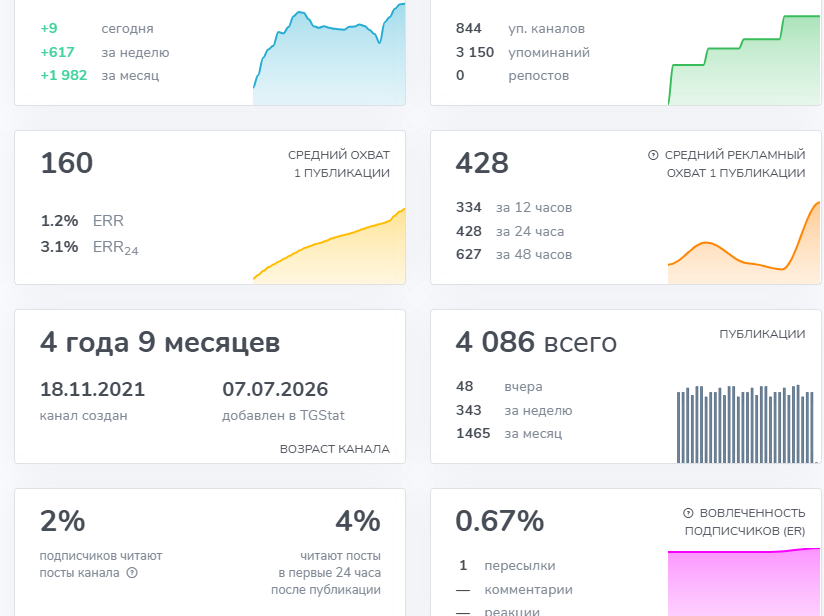The image size is (824, 616).
Task: Click the '+1 982' monthly growth value
Action: click(x=64, y=75)
